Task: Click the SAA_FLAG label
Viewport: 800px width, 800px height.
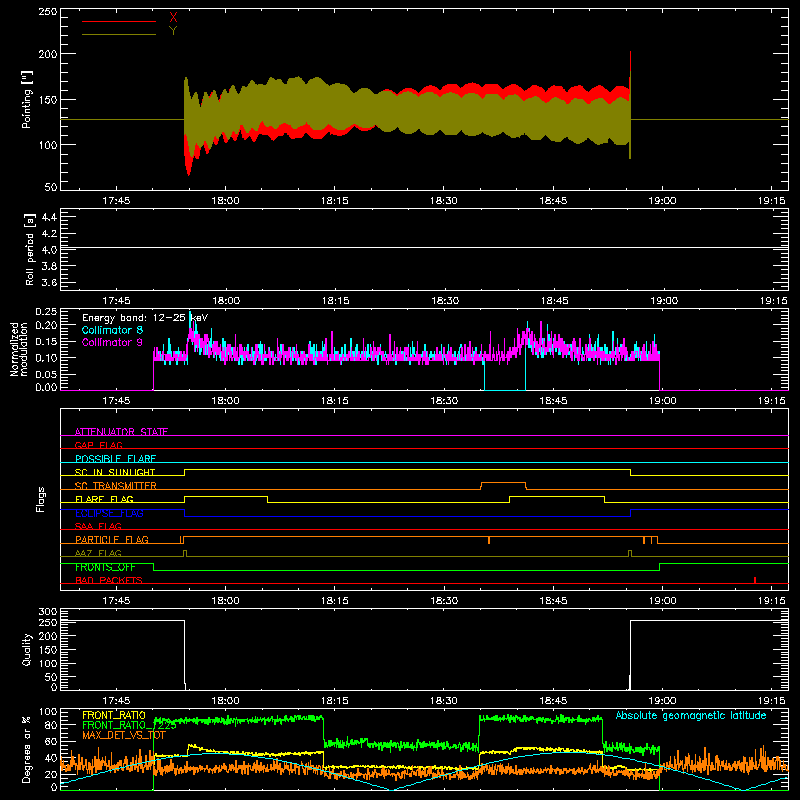Action: click(x=98, y=526)
